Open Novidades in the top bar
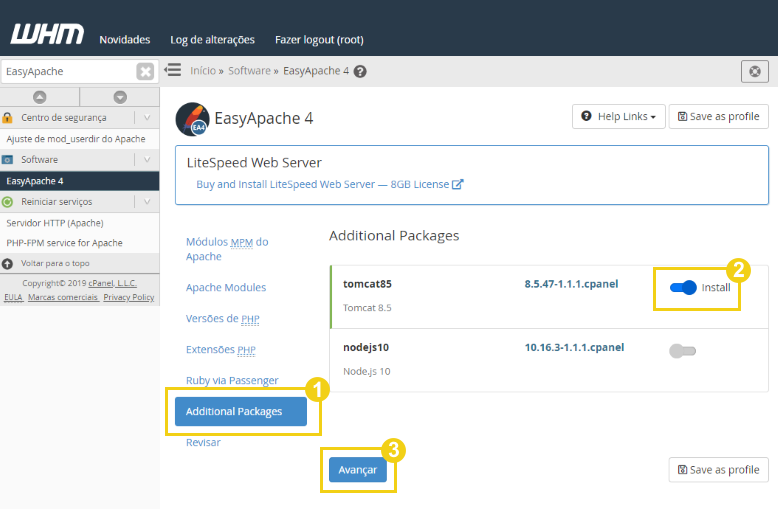 pos(125,40)
